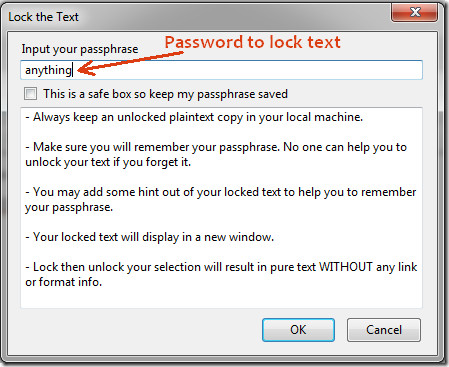Click the 'You may add some hint' line
This screenshot has width=449, height=367.
tap(221, 192)
